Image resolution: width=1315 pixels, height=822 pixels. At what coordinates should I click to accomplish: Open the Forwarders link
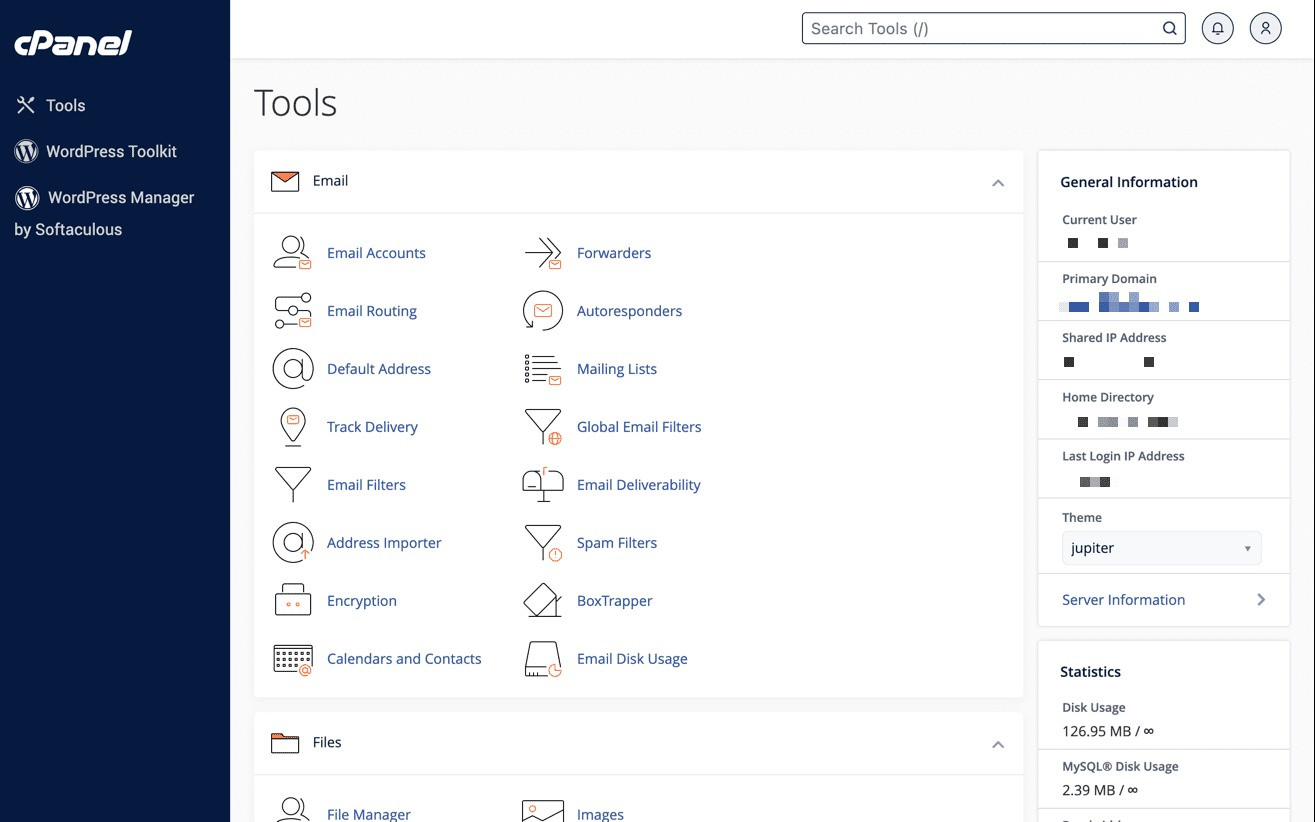click(614, 253)
